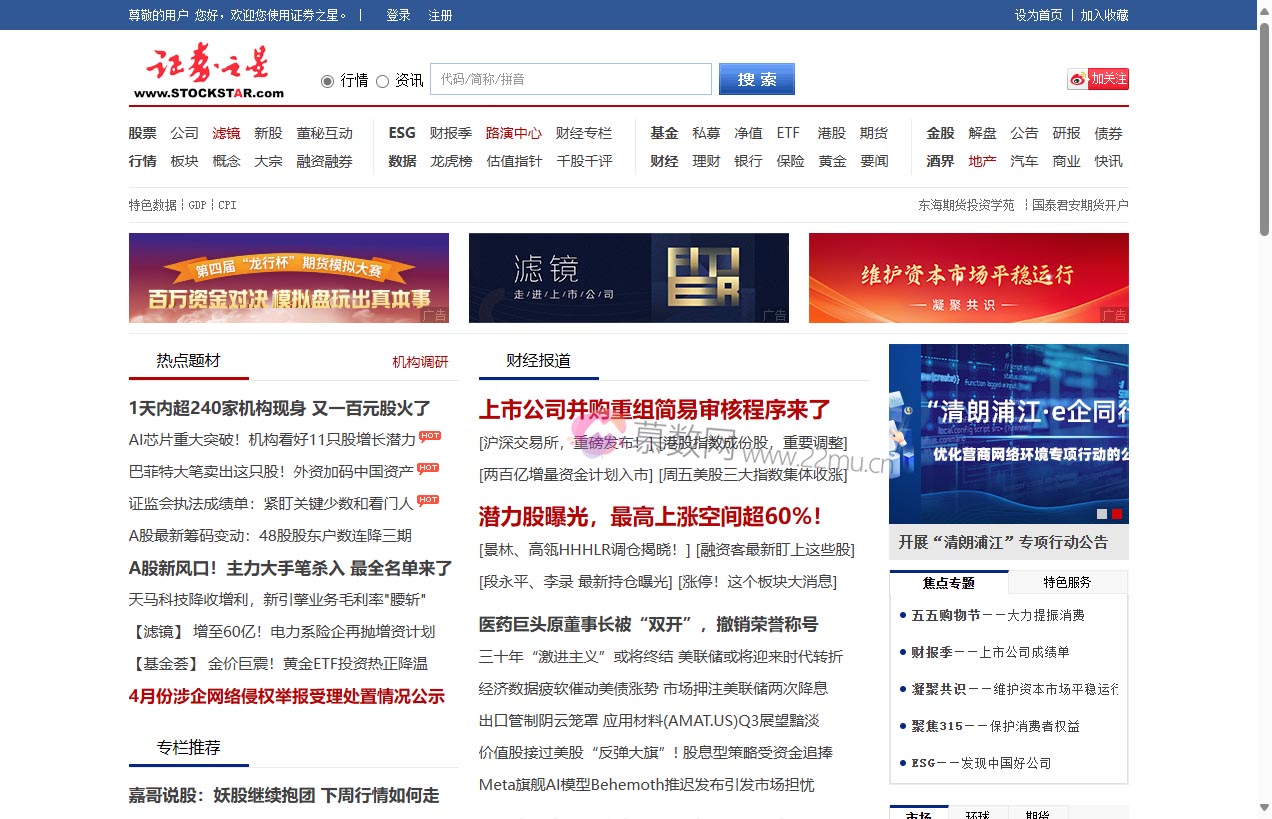Open the 滤镜 navigation menu item
This screenshot has height=819, width=1272.
click(x=226, y=132)
